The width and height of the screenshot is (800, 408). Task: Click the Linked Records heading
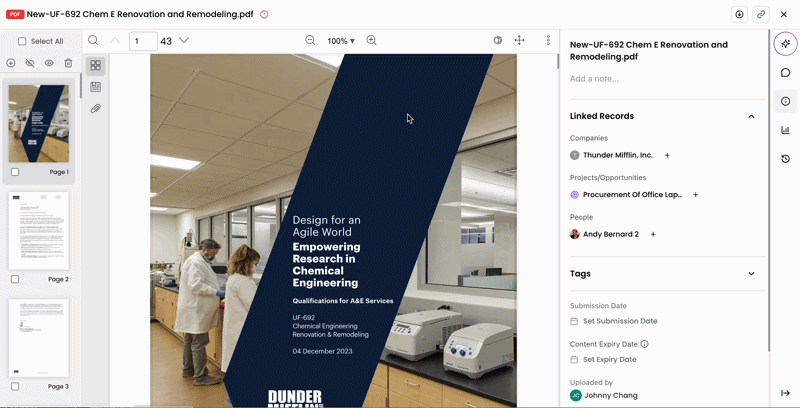click(602, 116)
